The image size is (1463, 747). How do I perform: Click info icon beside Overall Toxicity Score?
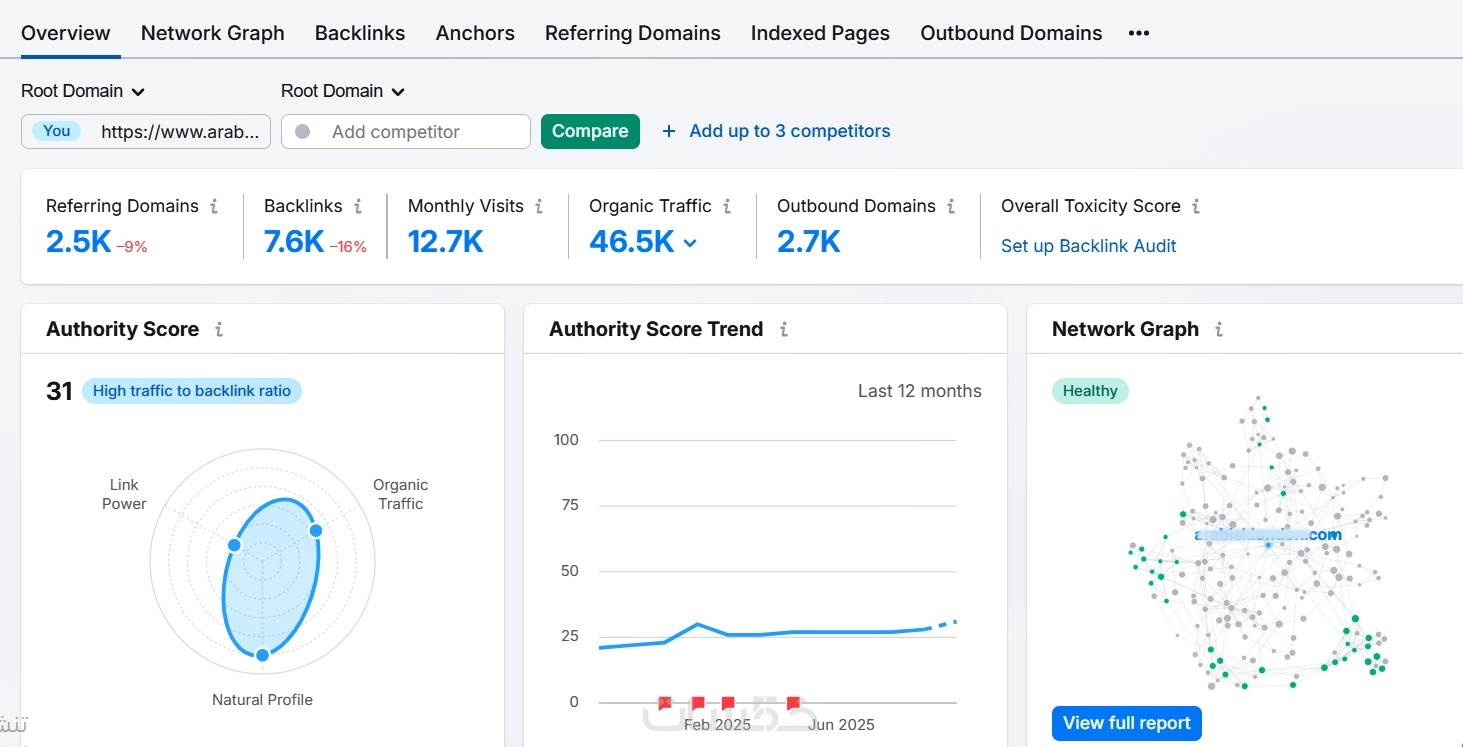click(x=1196, y=206)
